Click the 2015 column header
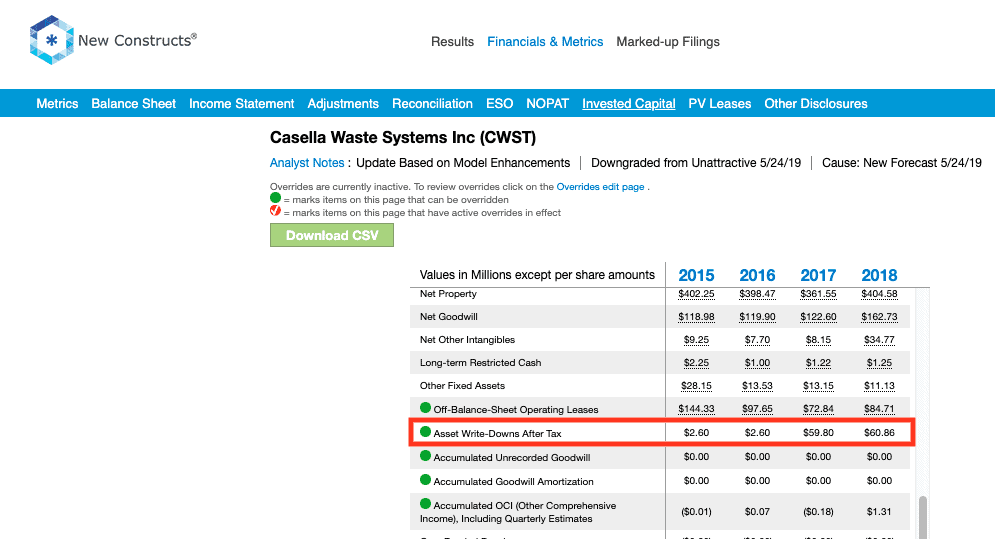 point(696,275)
